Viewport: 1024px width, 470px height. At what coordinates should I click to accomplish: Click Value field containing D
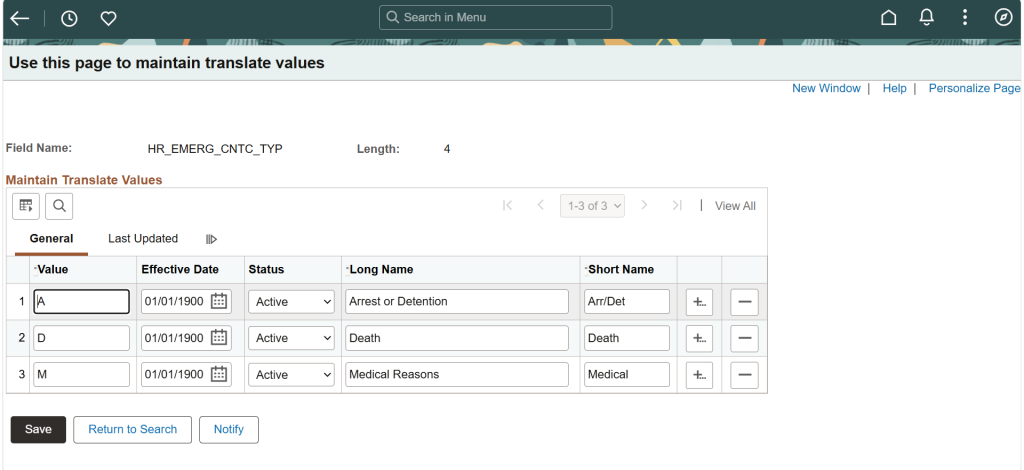[82, 338]
